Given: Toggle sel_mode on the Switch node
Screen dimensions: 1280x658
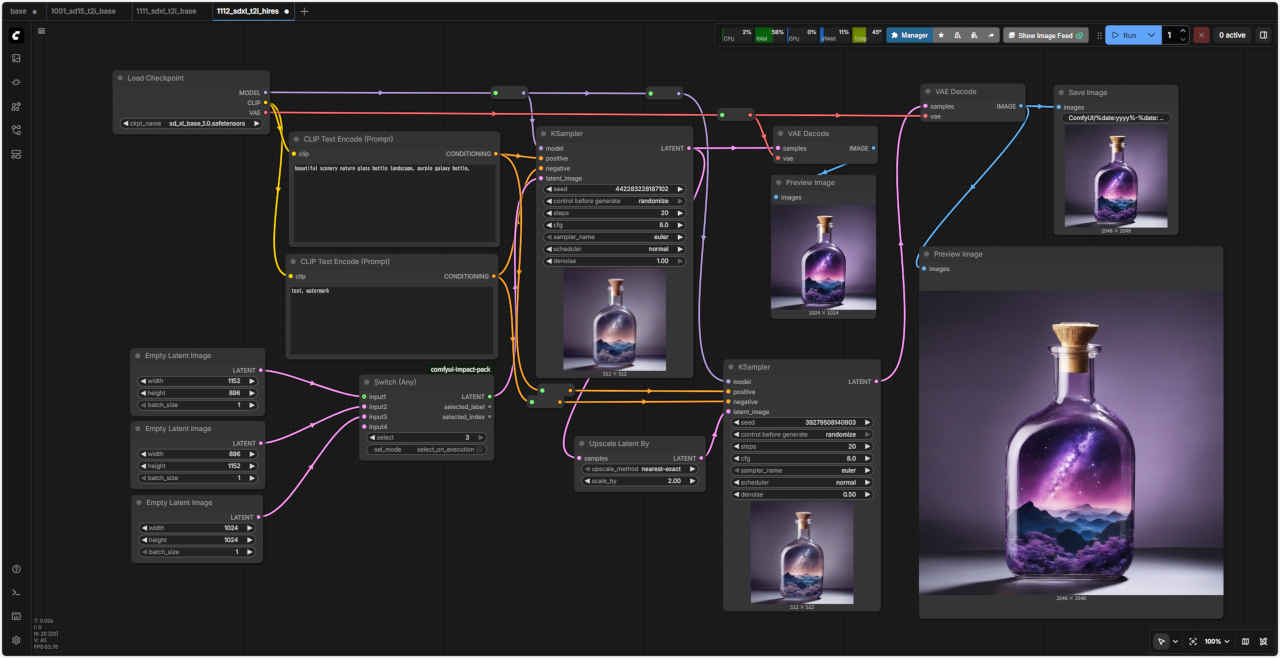Looking at the screenshot, I should pos(426,450).
